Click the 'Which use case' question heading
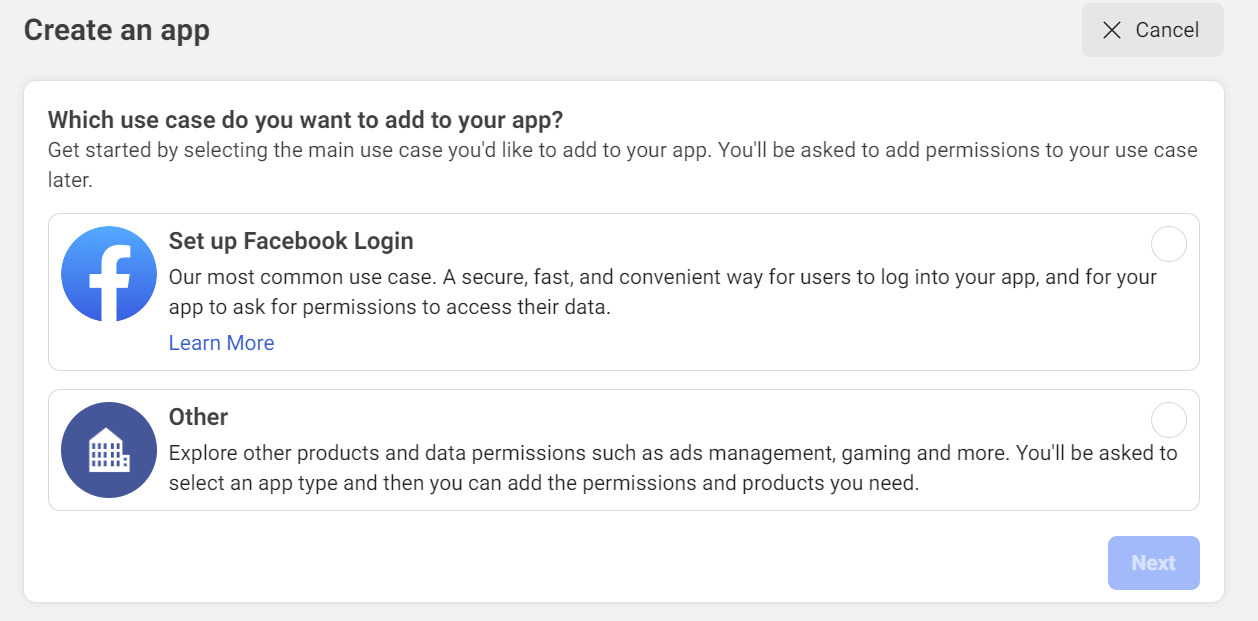Image resolution: width=1258 pixels, height=621 pixels. pos(305,121)
